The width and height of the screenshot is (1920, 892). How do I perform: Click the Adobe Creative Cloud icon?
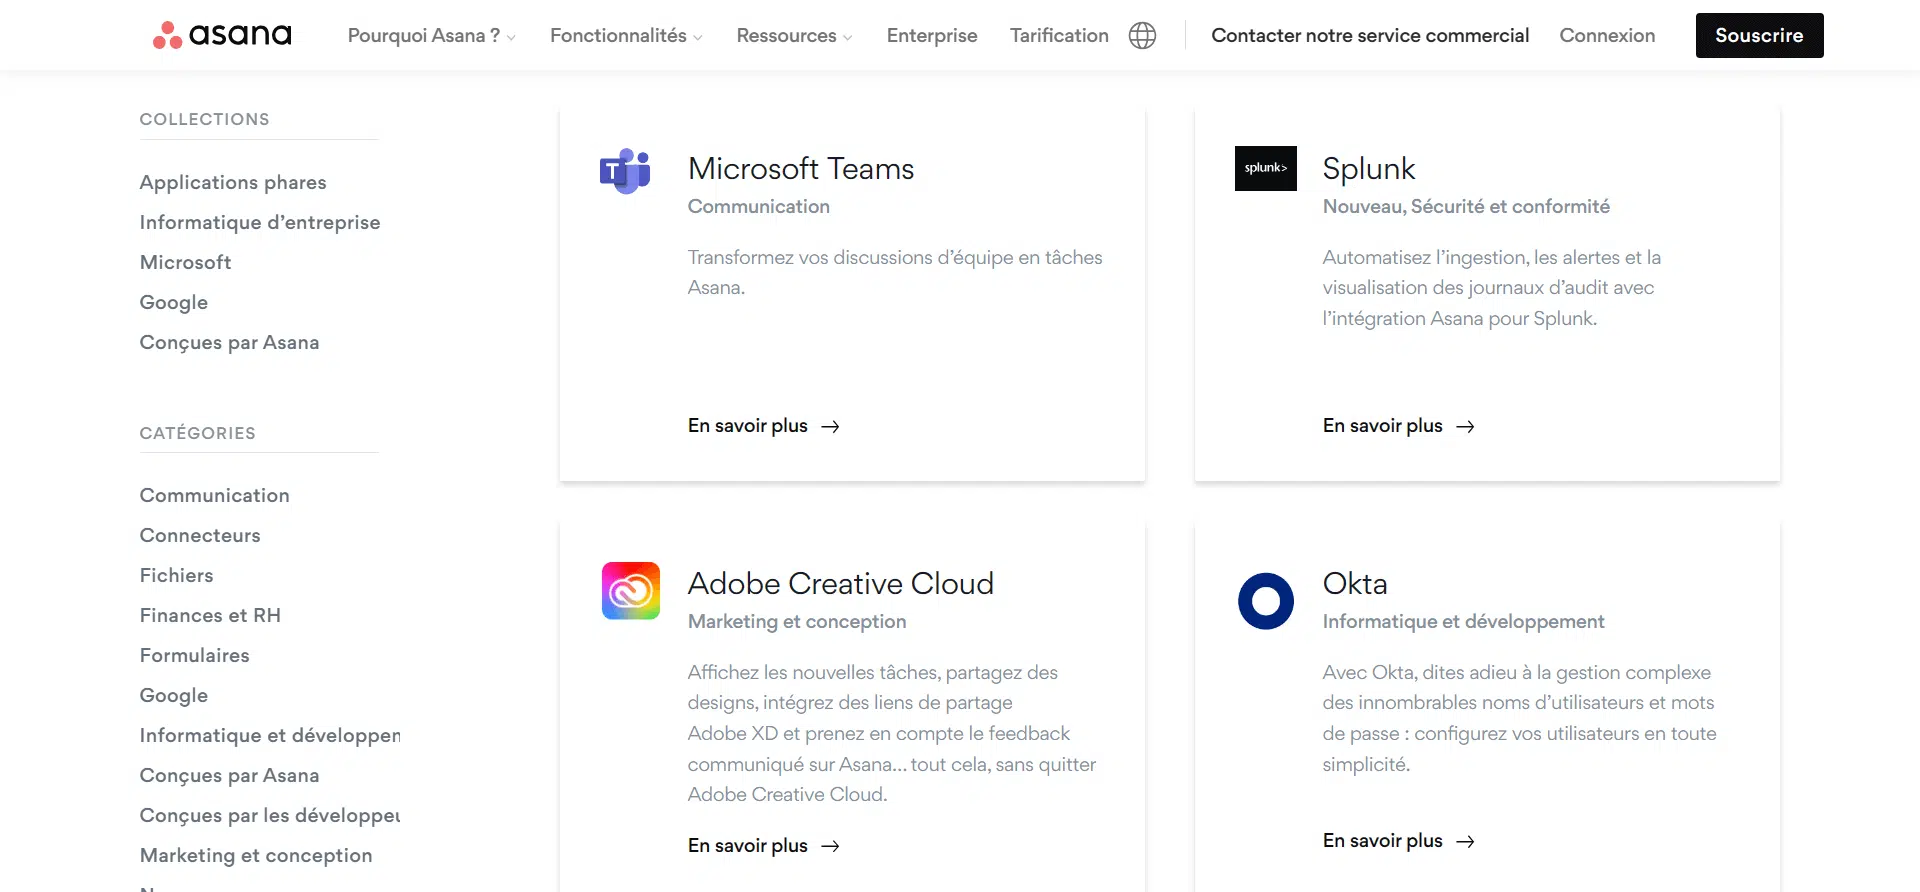pyautogui.click(x=630, y=590)
